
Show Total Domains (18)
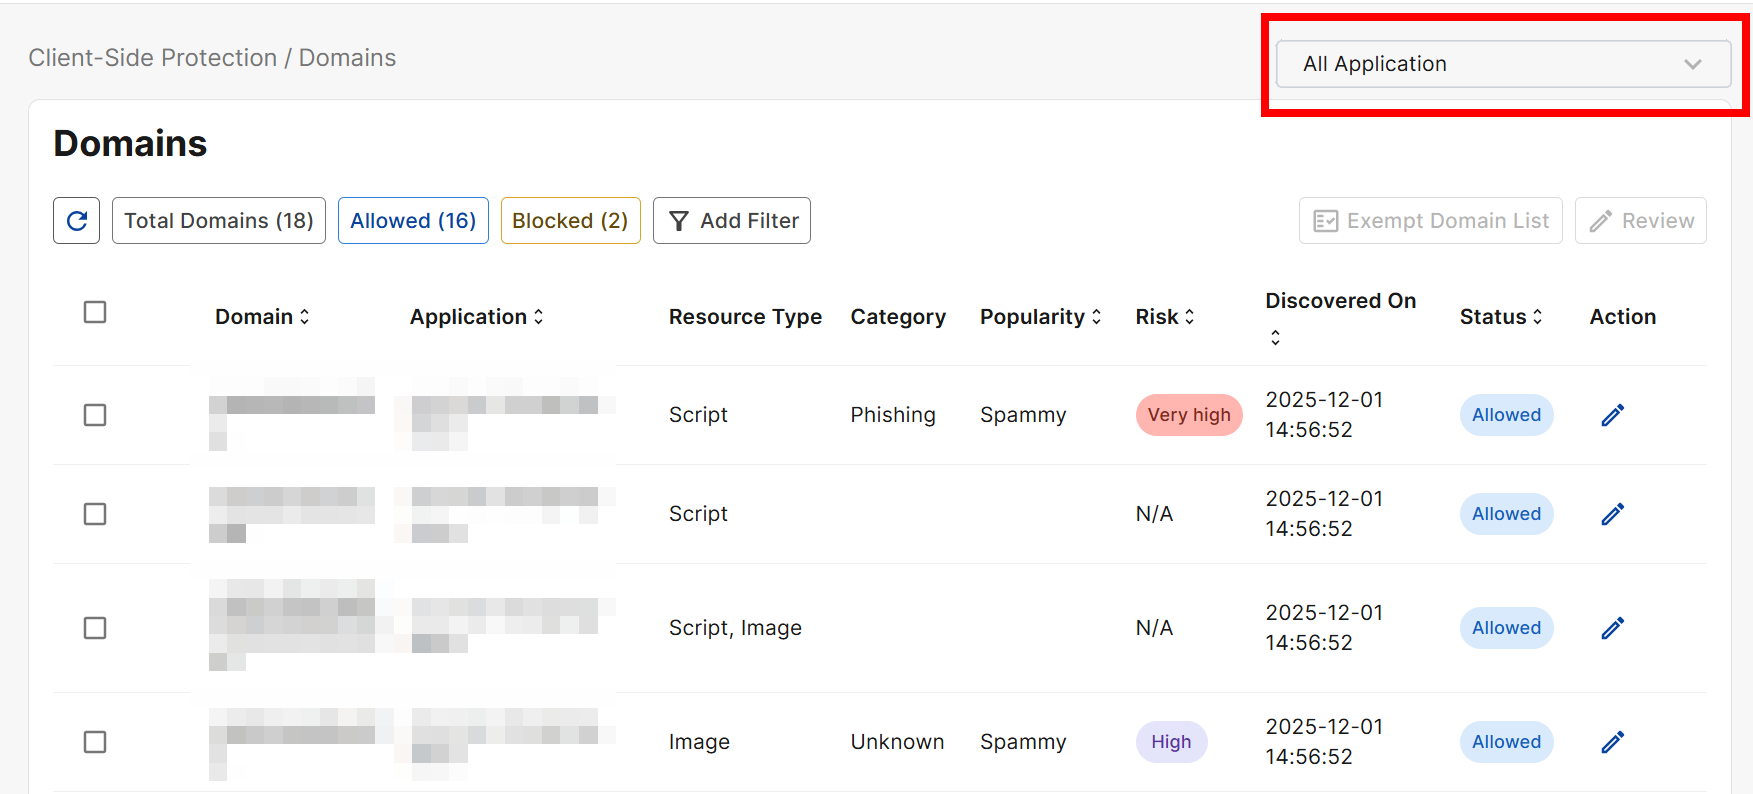point(219,221)
